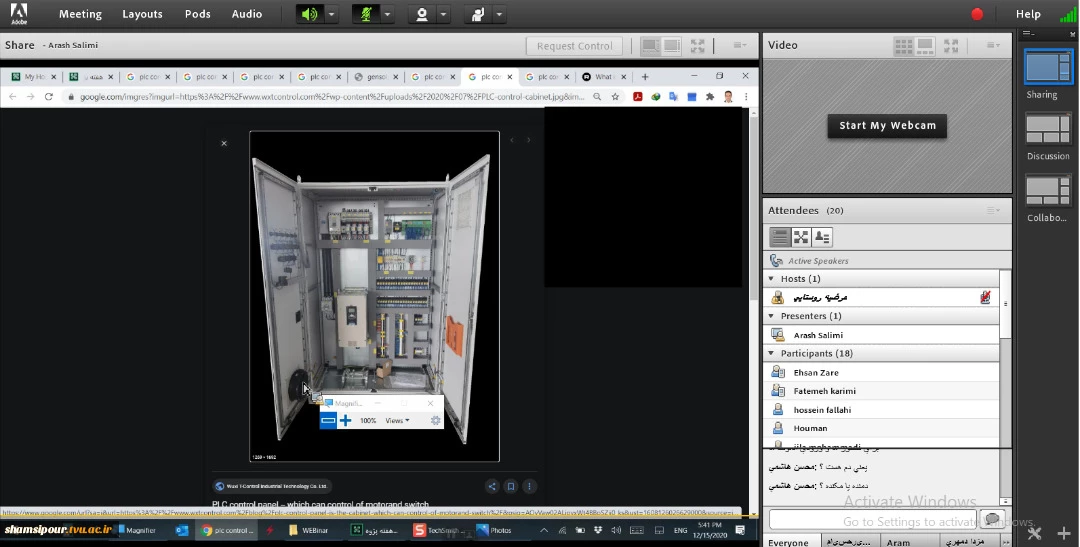Click the raise hand status icon
The height and width of the screenshot is (547, 1080).
tap(478, 14)
